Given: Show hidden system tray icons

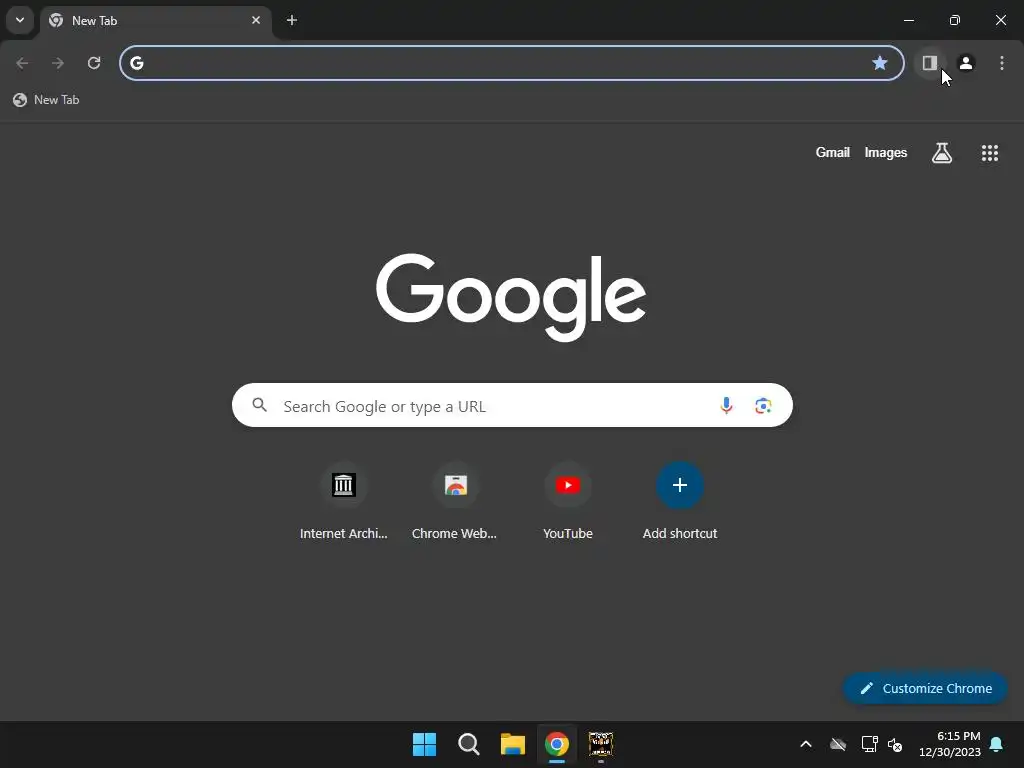Looking at the screenshot, I should [x=806, y=744].
